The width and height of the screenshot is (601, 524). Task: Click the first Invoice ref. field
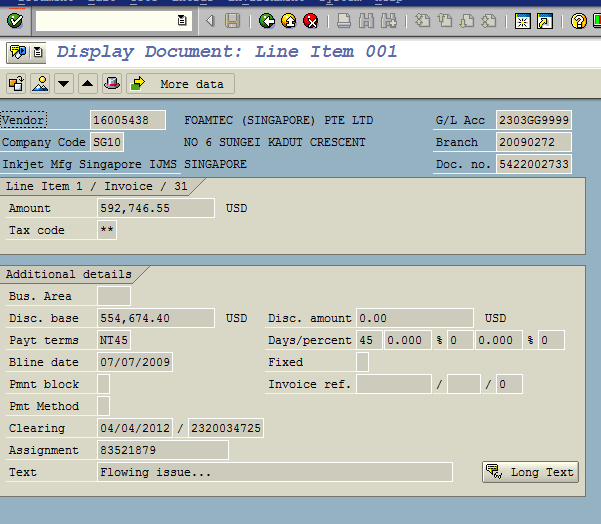point(394,384)
